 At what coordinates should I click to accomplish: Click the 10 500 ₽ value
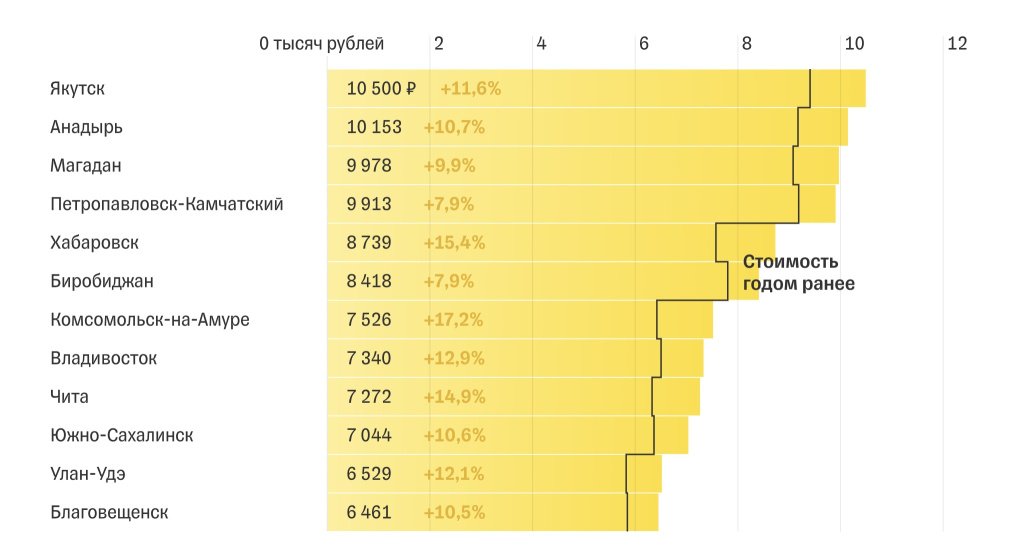point(381,89)
